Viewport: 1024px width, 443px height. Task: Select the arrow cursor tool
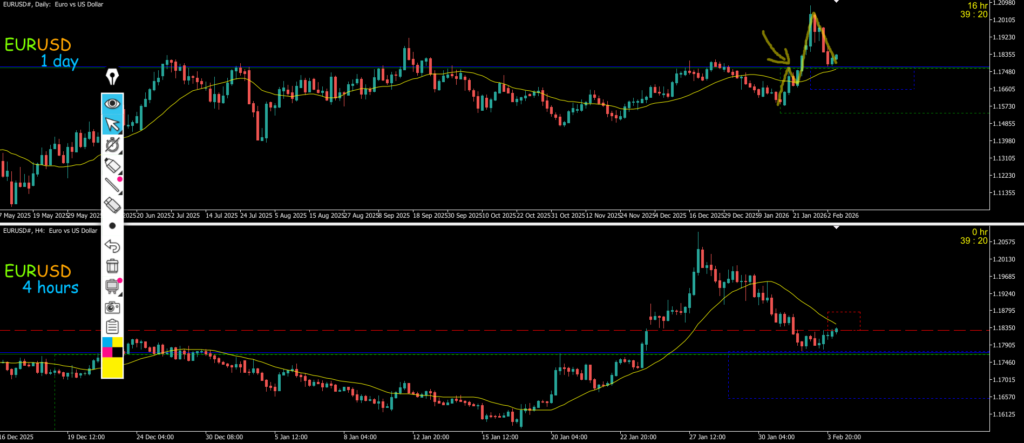click(112, 123)
